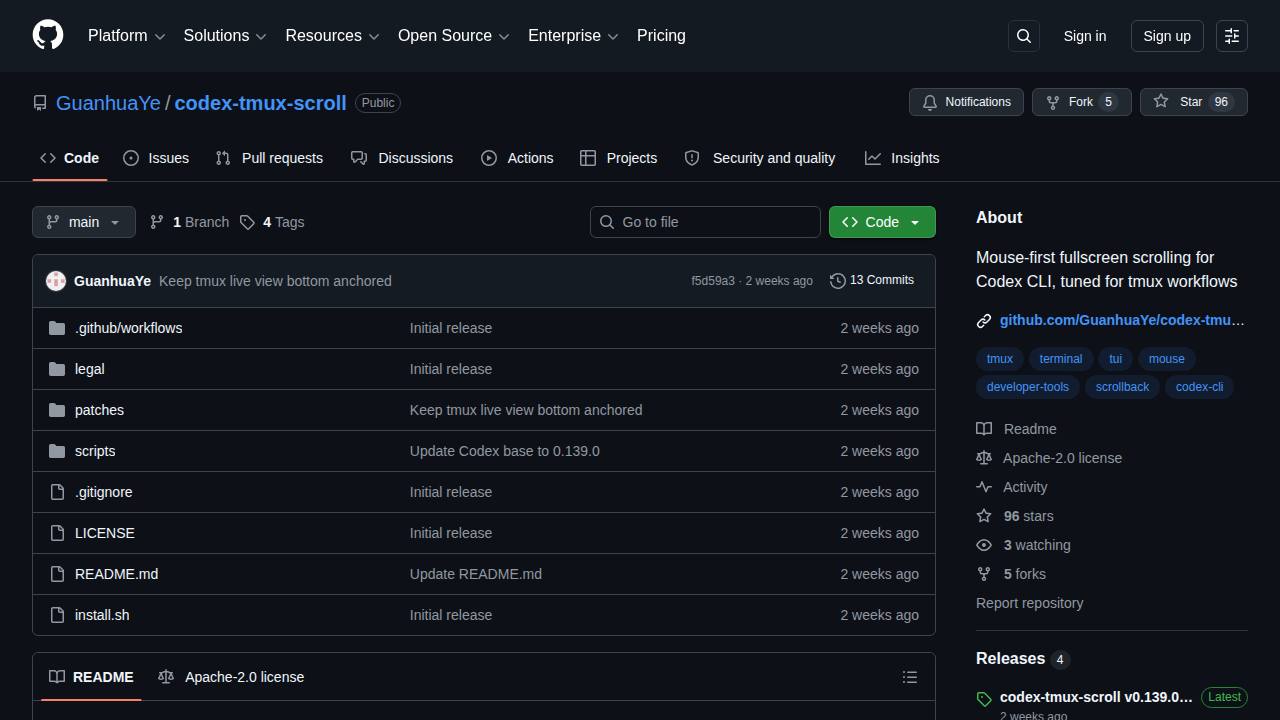Click the README.md file icon
This screenshot has height=720, width=1280.
[x=57, y=574]
